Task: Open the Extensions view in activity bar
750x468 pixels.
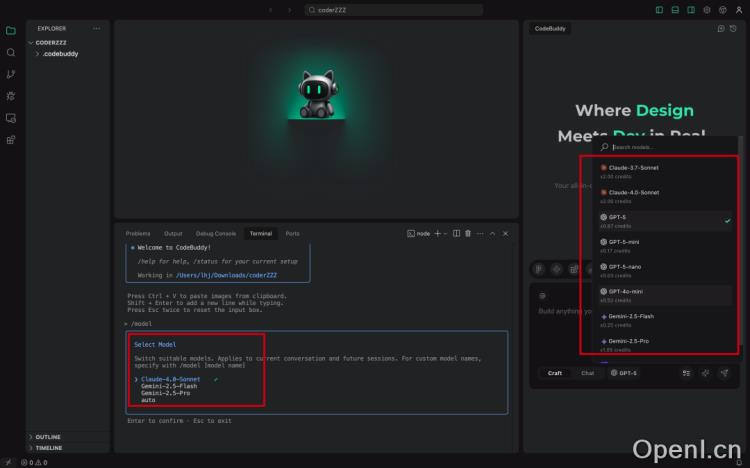Action: [11, 140]
